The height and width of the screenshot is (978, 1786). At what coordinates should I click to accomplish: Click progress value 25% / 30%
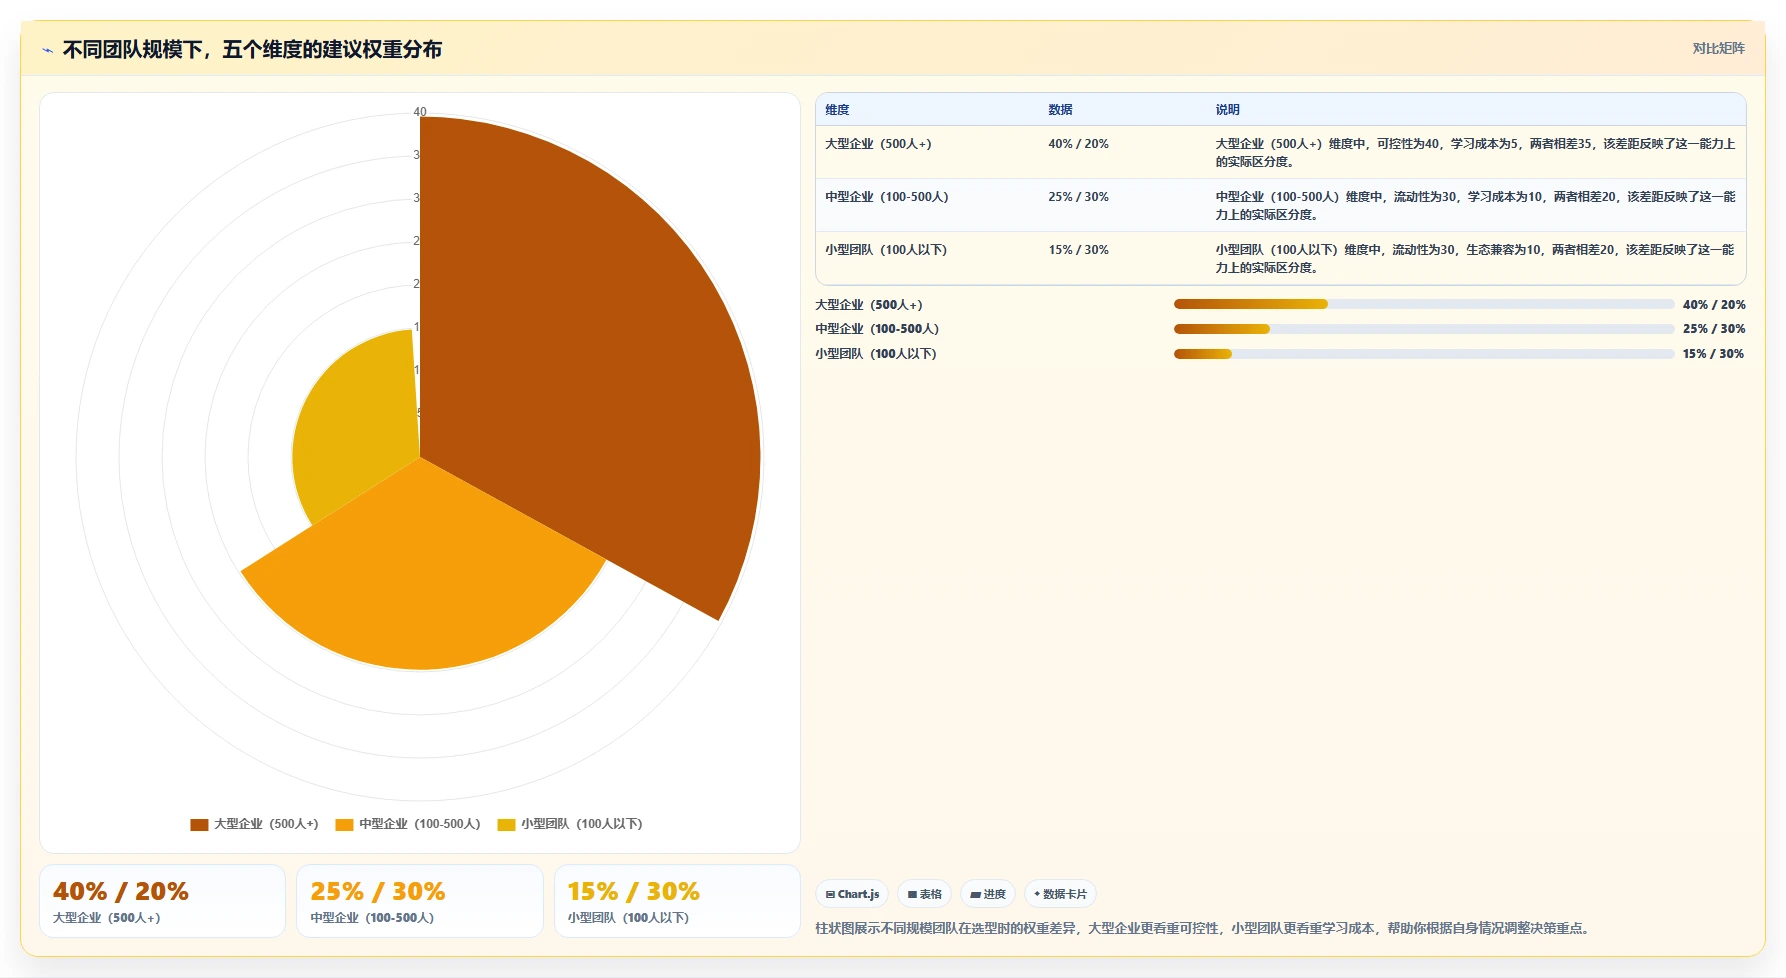(1714, 329)
